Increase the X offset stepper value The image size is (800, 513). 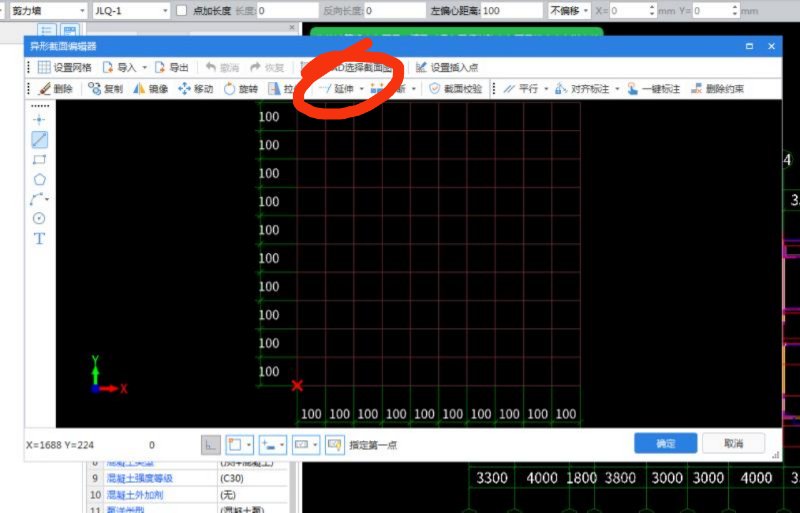coord(652,7)
